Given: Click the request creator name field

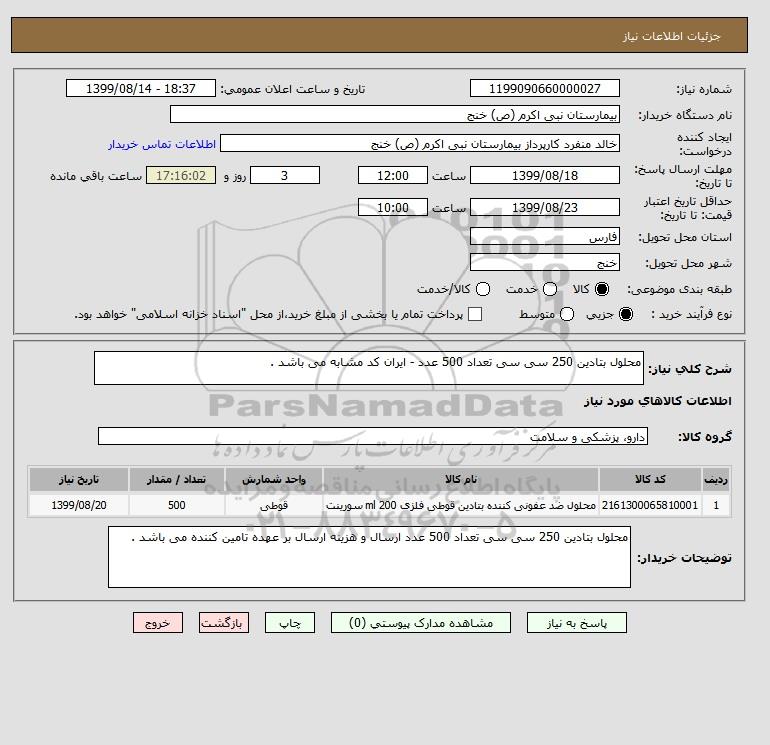Looking at the screenshot, I should click(x=420, y=143).
